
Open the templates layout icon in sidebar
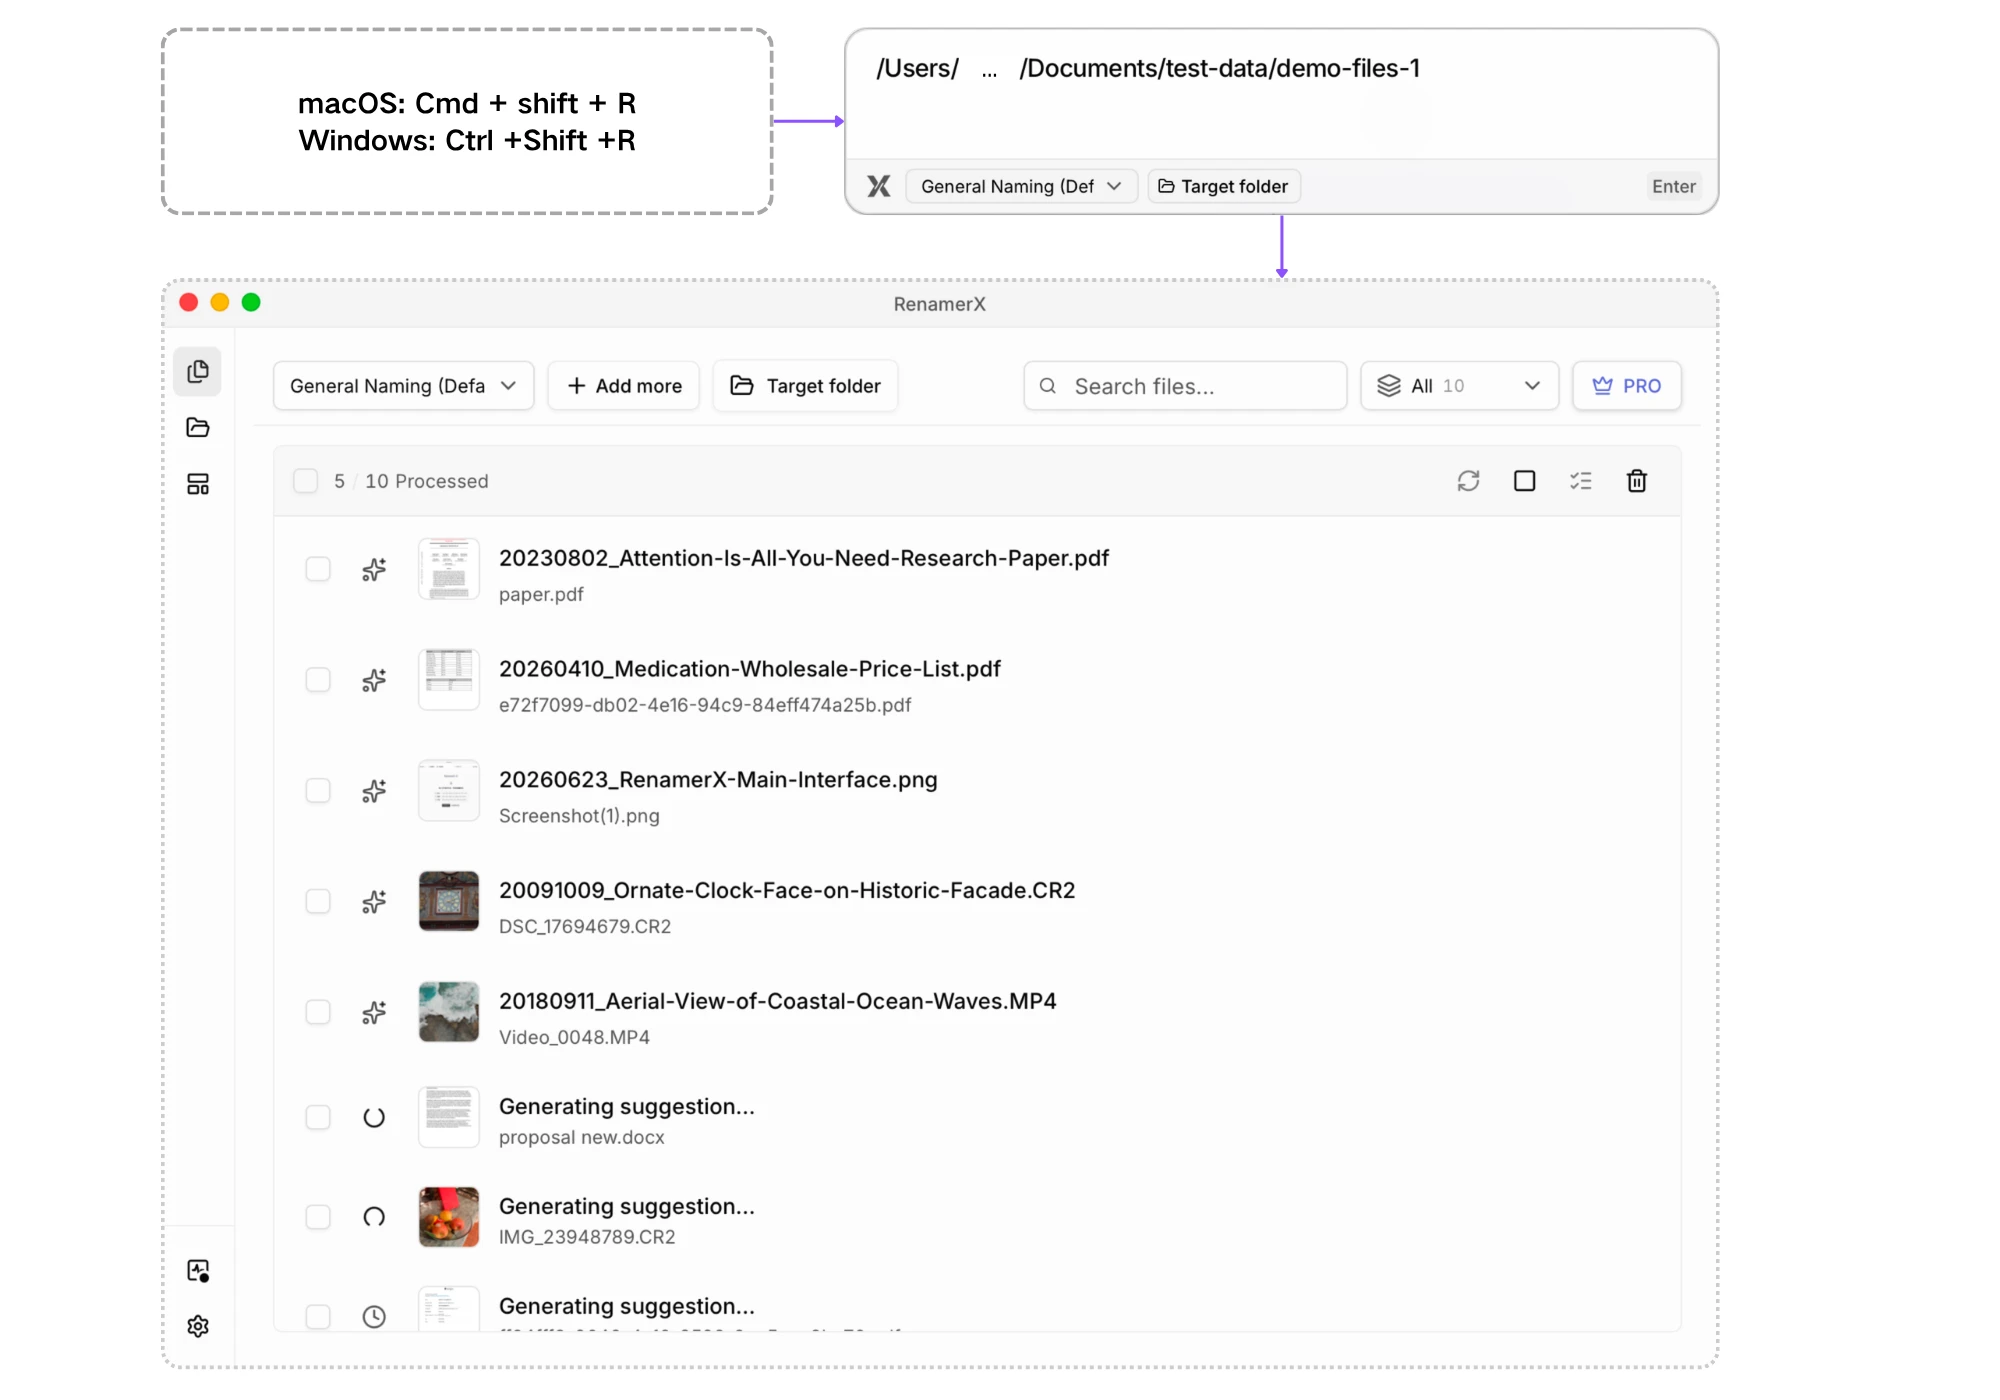[x=198, y=484]
